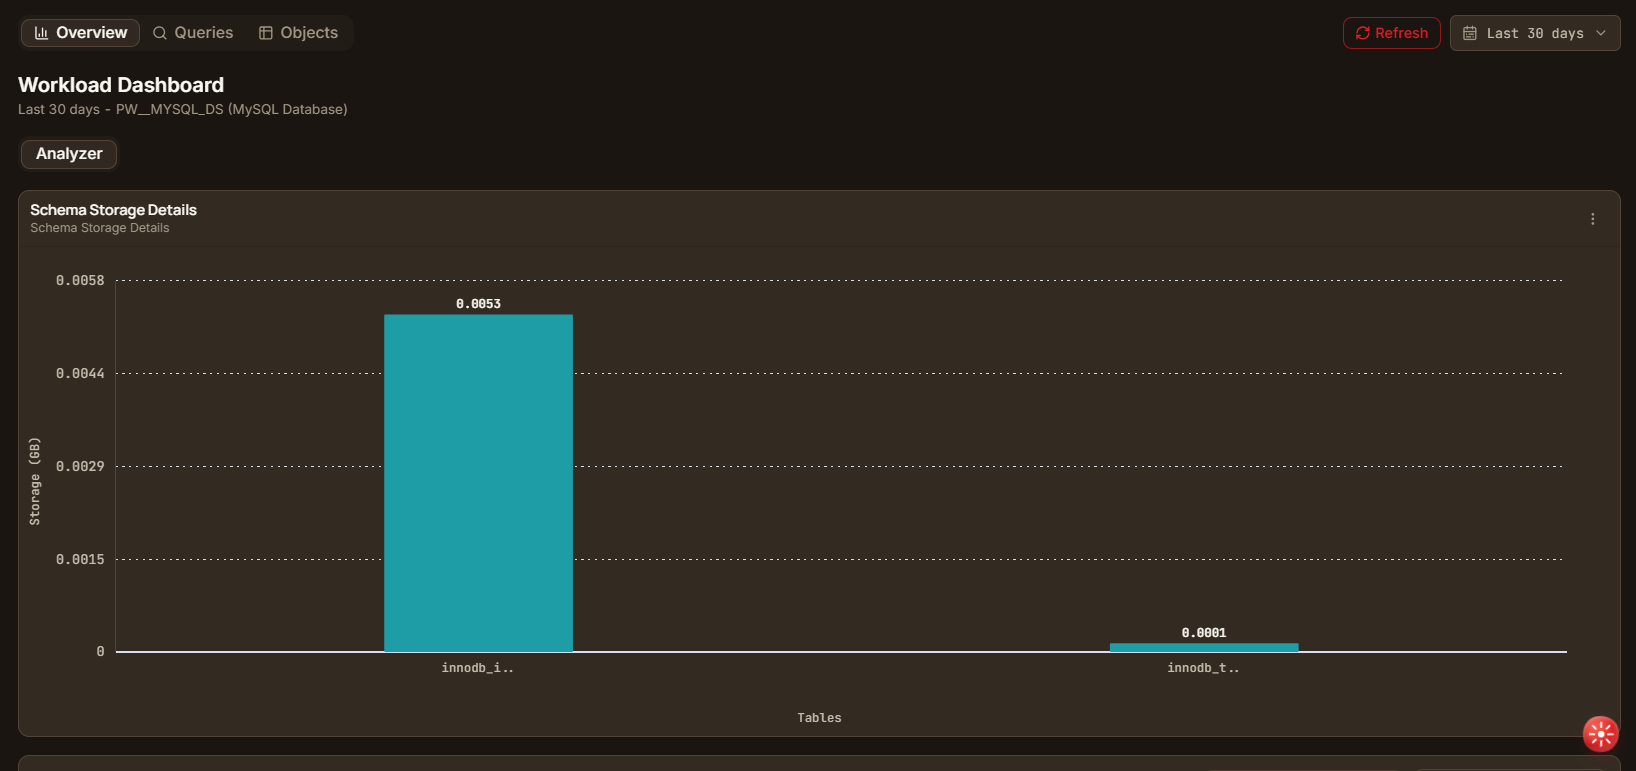Open the Last 30 days range dropdown
Image resolution: width=1636 pixels, height=771 pixels.
click(x=1535, y=33)
